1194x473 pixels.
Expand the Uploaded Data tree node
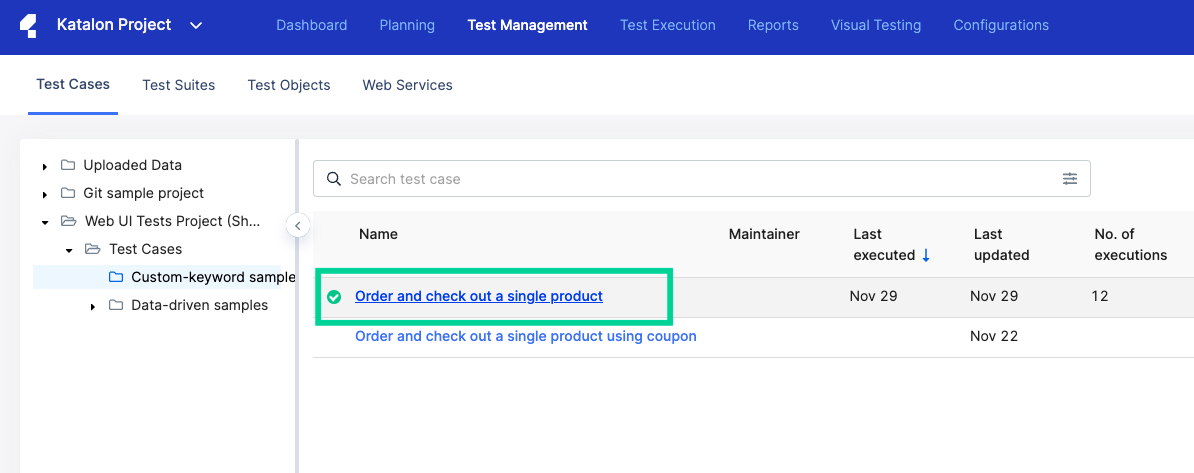45,166
